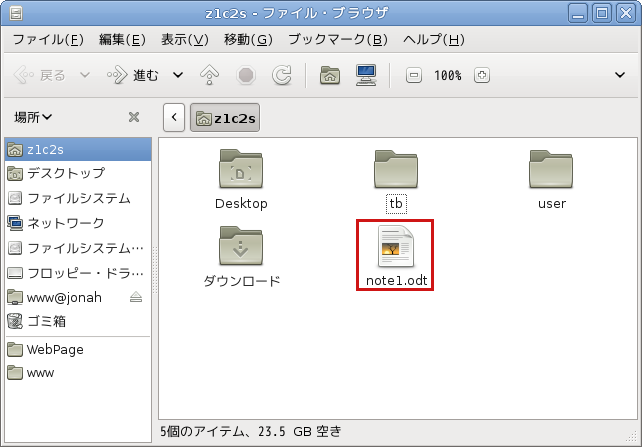Click the 進む forward button
This screenshot has width=642, height=447.
tap(133, 75)
